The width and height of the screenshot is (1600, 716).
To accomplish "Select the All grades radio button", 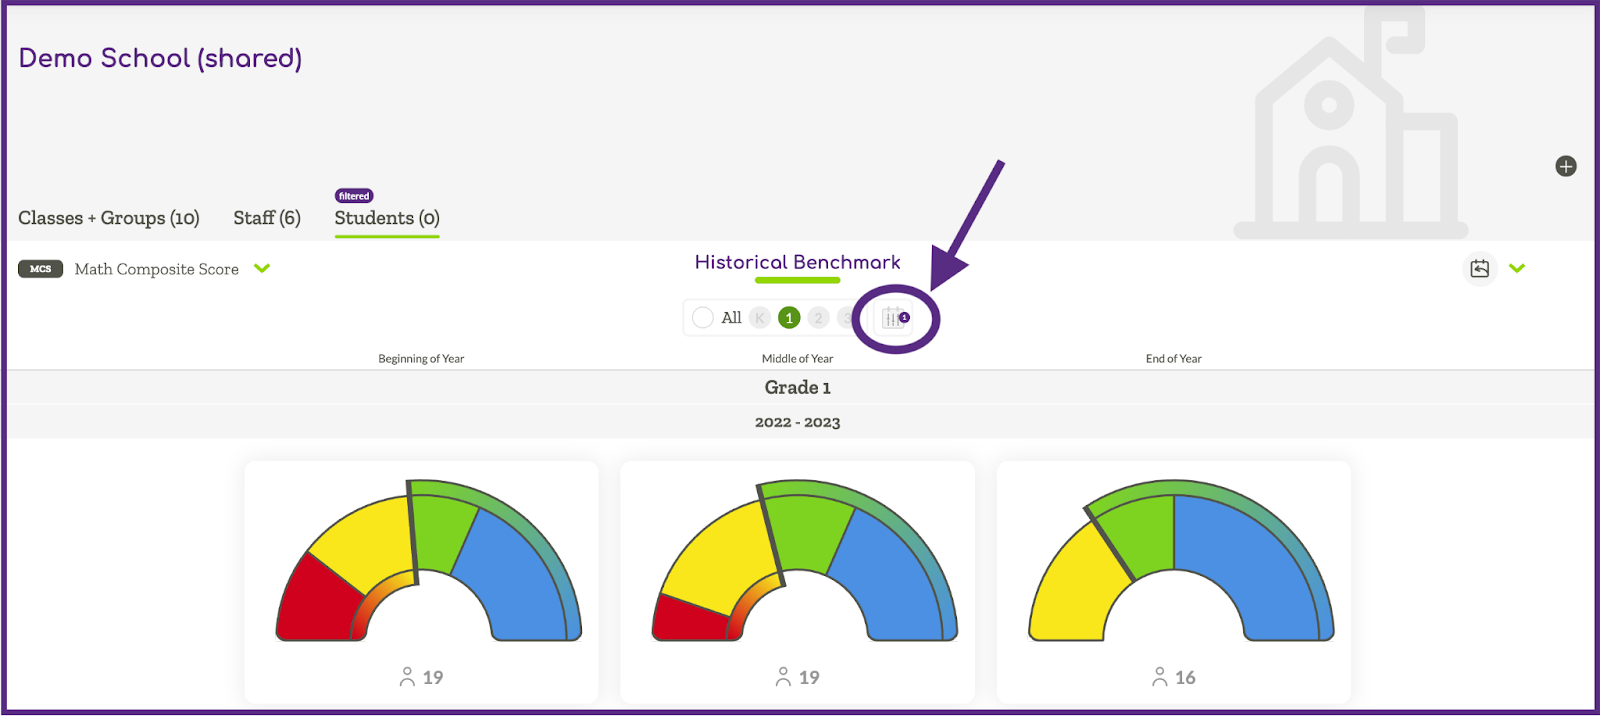I will (703, 318).
